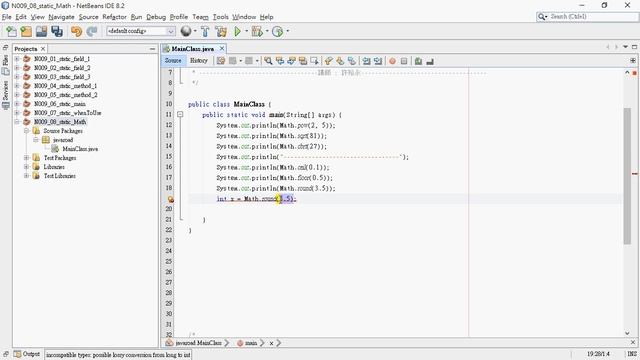Open the Debug menu
The image size is (640, 360).
pyautogui.click(x=156, y=17)
